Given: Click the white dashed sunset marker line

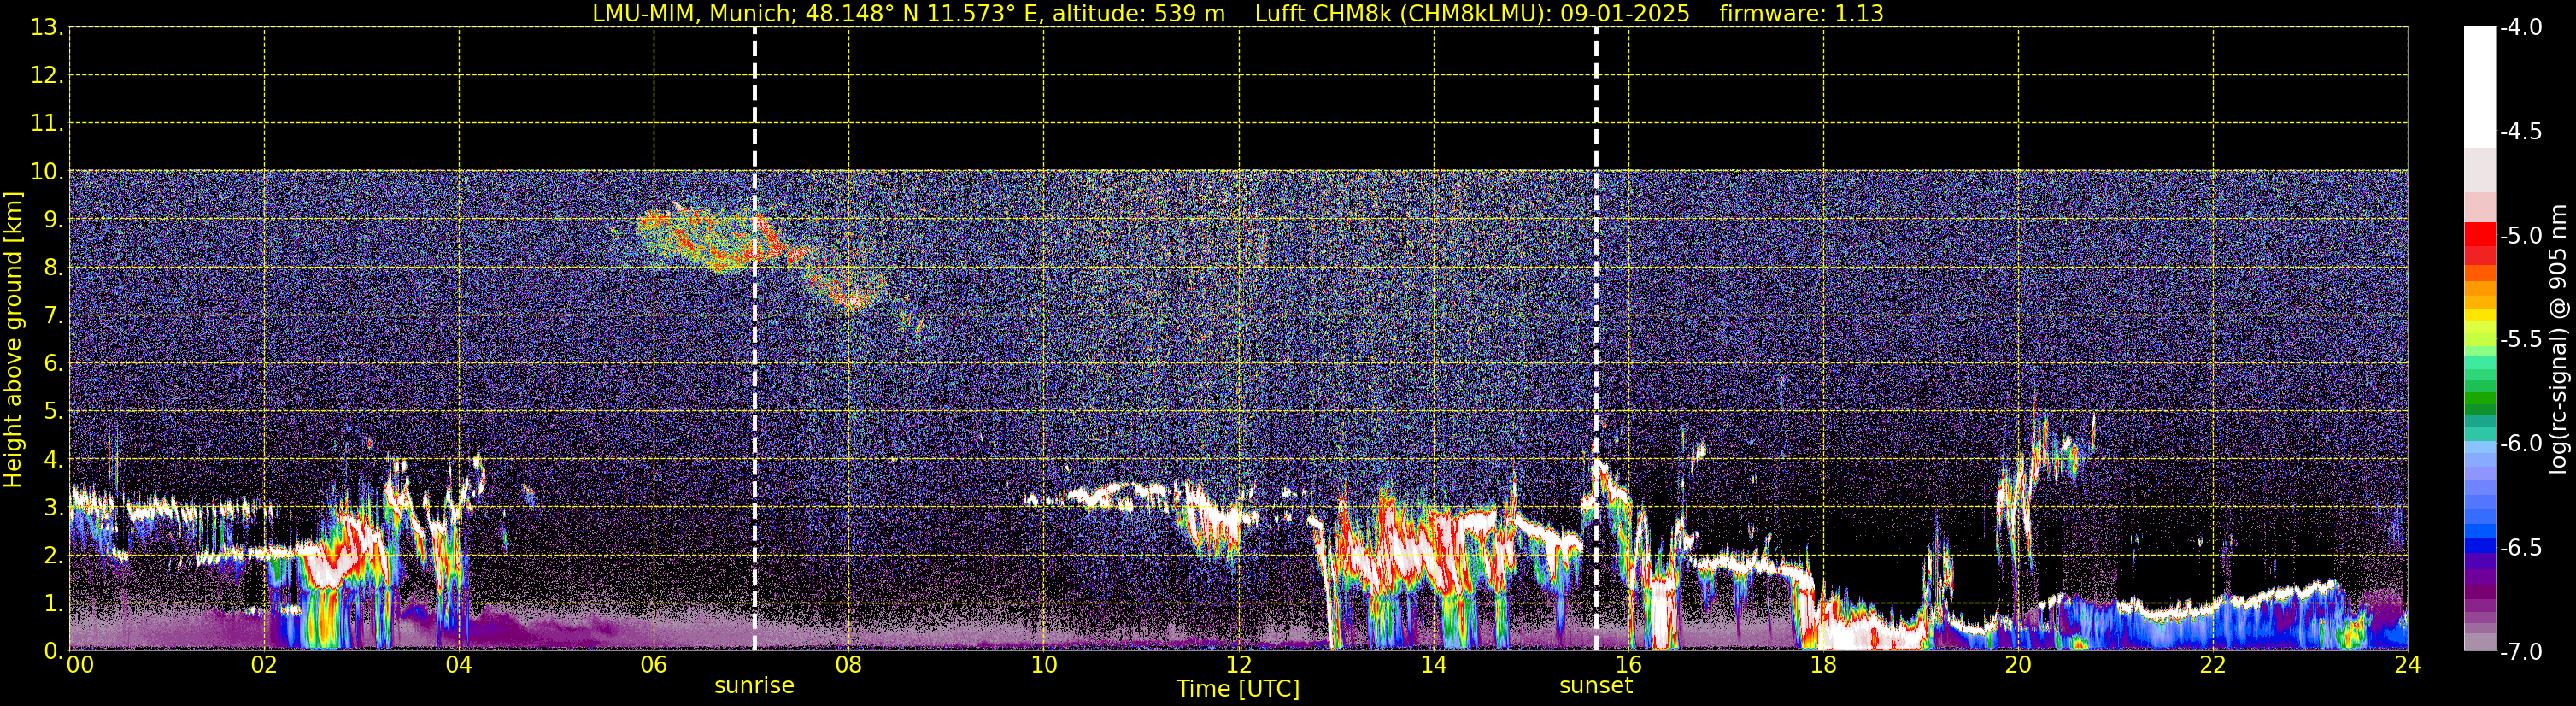Looking at the screenshot, I should click(x=1596, y=339).
